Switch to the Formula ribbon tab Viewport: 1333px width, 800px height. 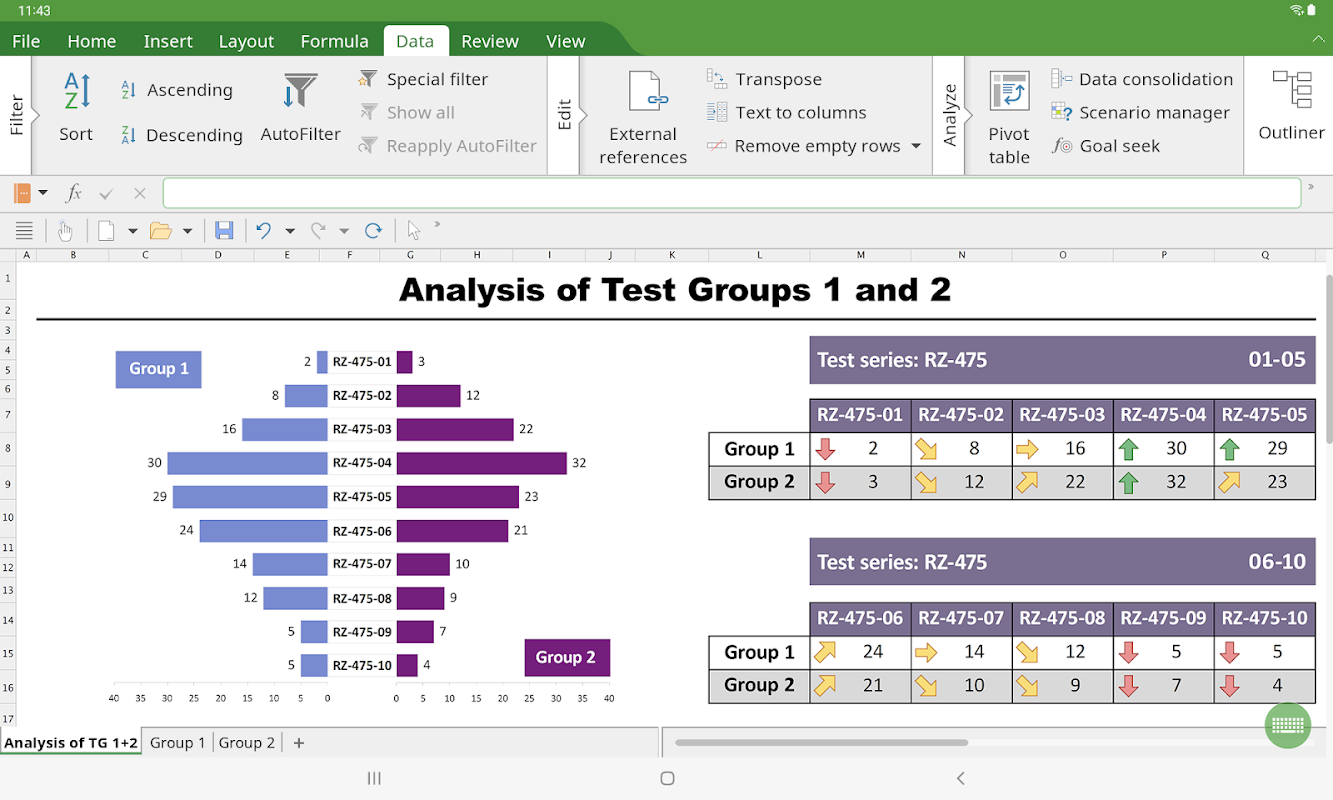coord(334,41)
